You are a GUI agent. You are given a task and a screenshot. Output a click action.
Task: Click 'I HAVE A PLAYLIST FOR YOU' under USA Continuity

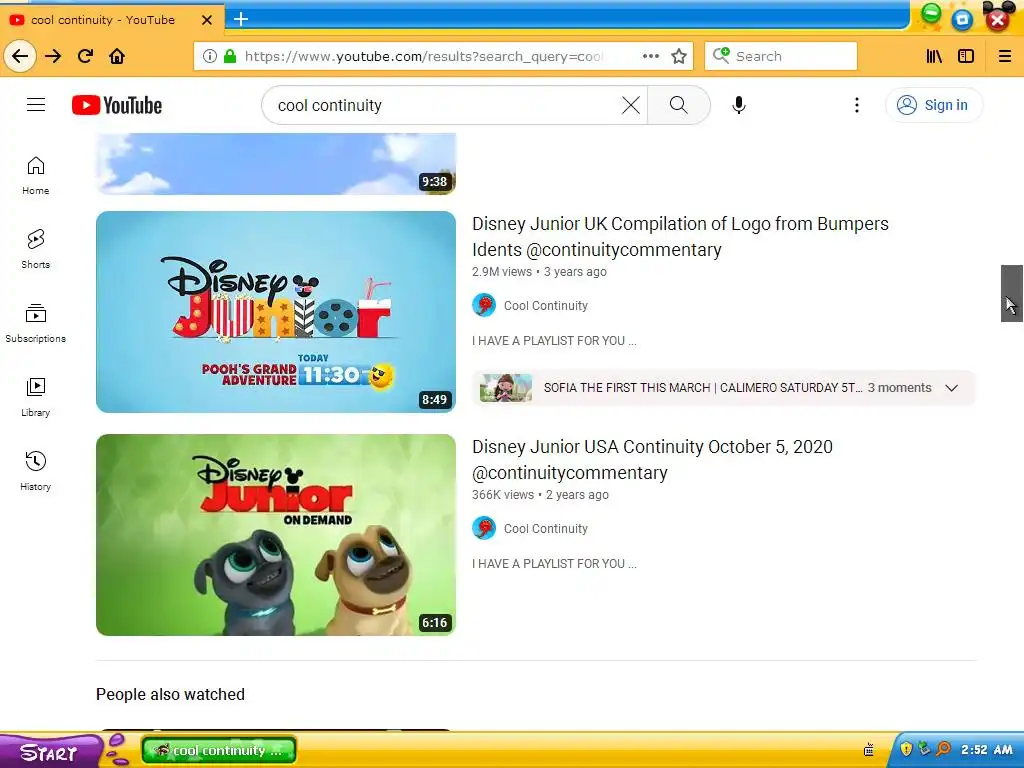point(554,564)
